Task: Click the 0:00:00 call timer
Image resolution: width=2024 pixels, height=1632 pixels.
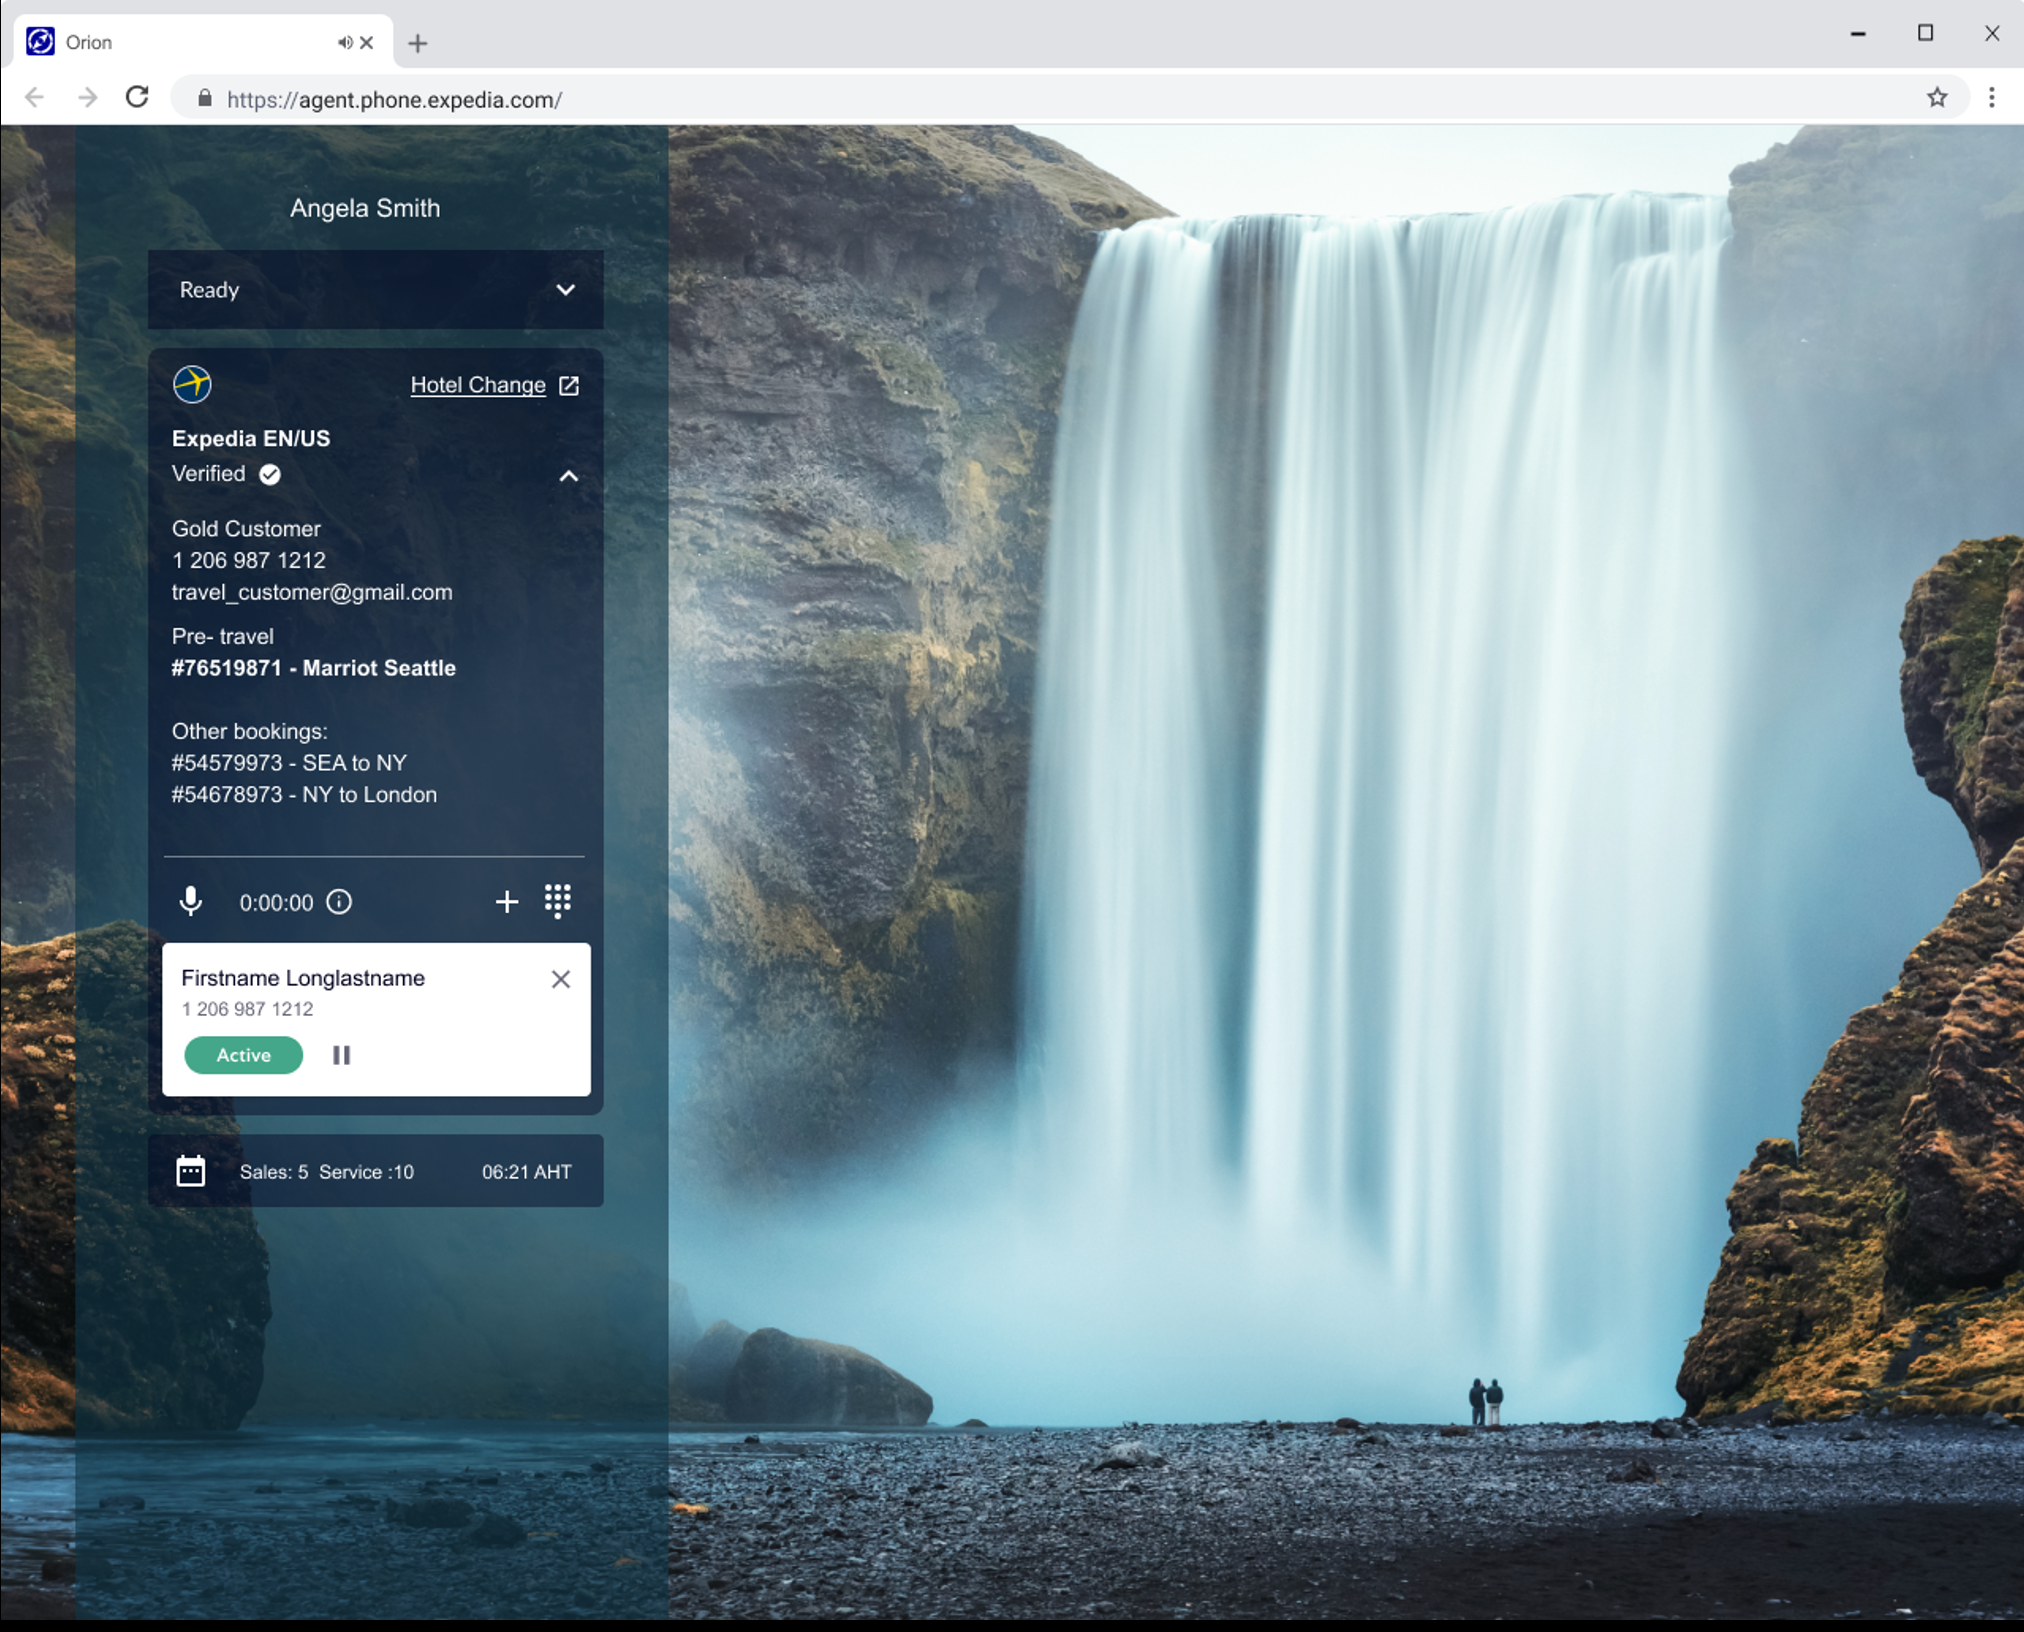Action: [276, 903]
